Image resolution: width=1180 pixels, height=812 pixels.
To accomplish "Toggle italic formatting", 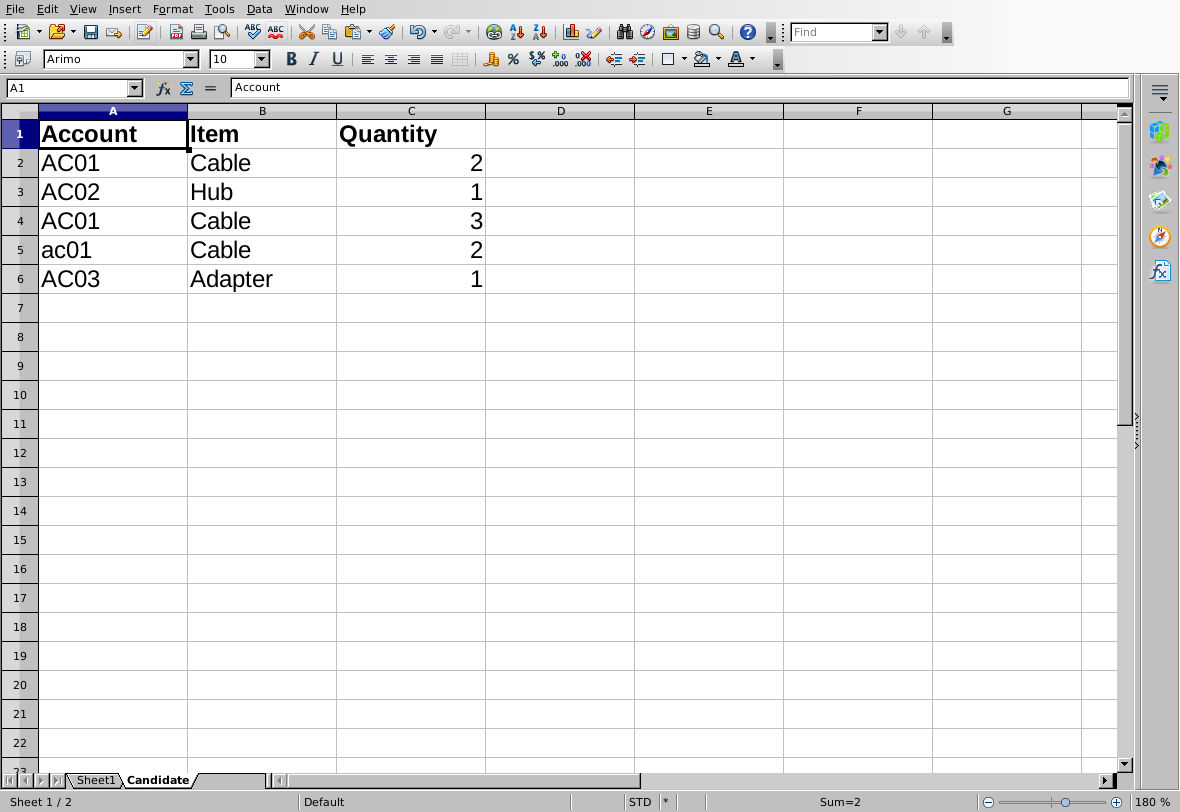I will (314, 59).
